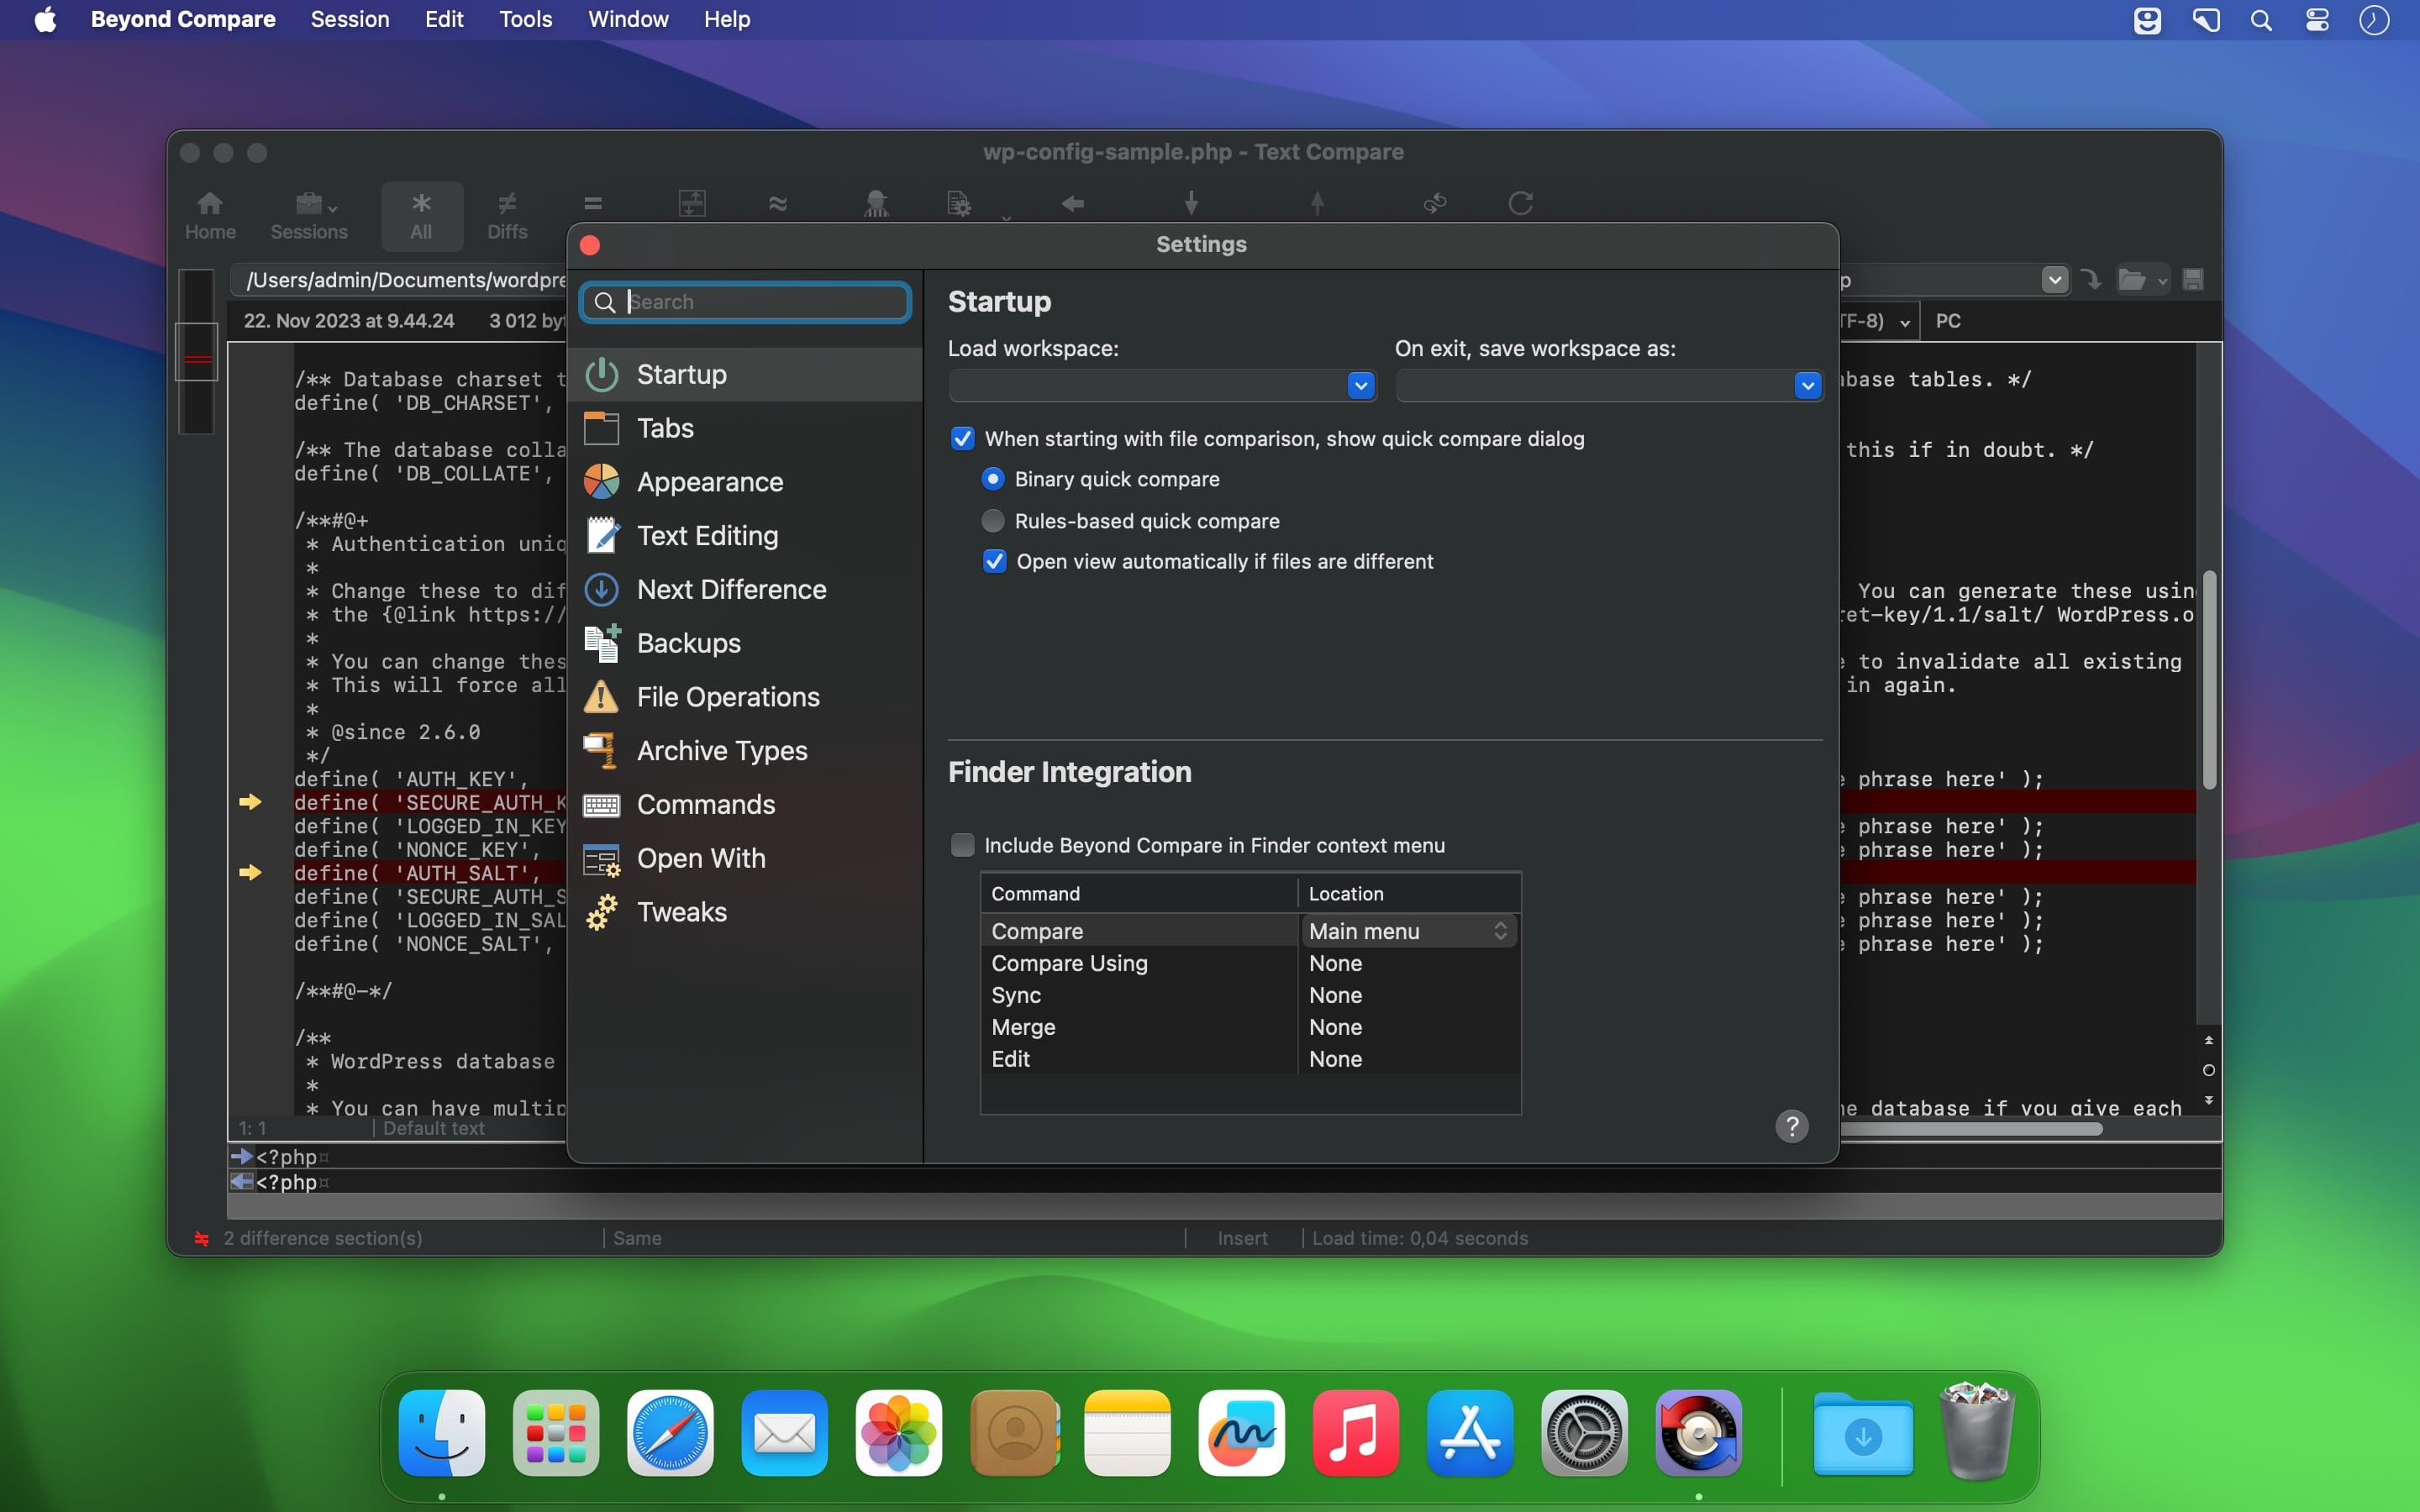The width and height of the screenshot is (2420, 1512).
Task: Show All lines using the asterisk icon
Action: point(421,215)
